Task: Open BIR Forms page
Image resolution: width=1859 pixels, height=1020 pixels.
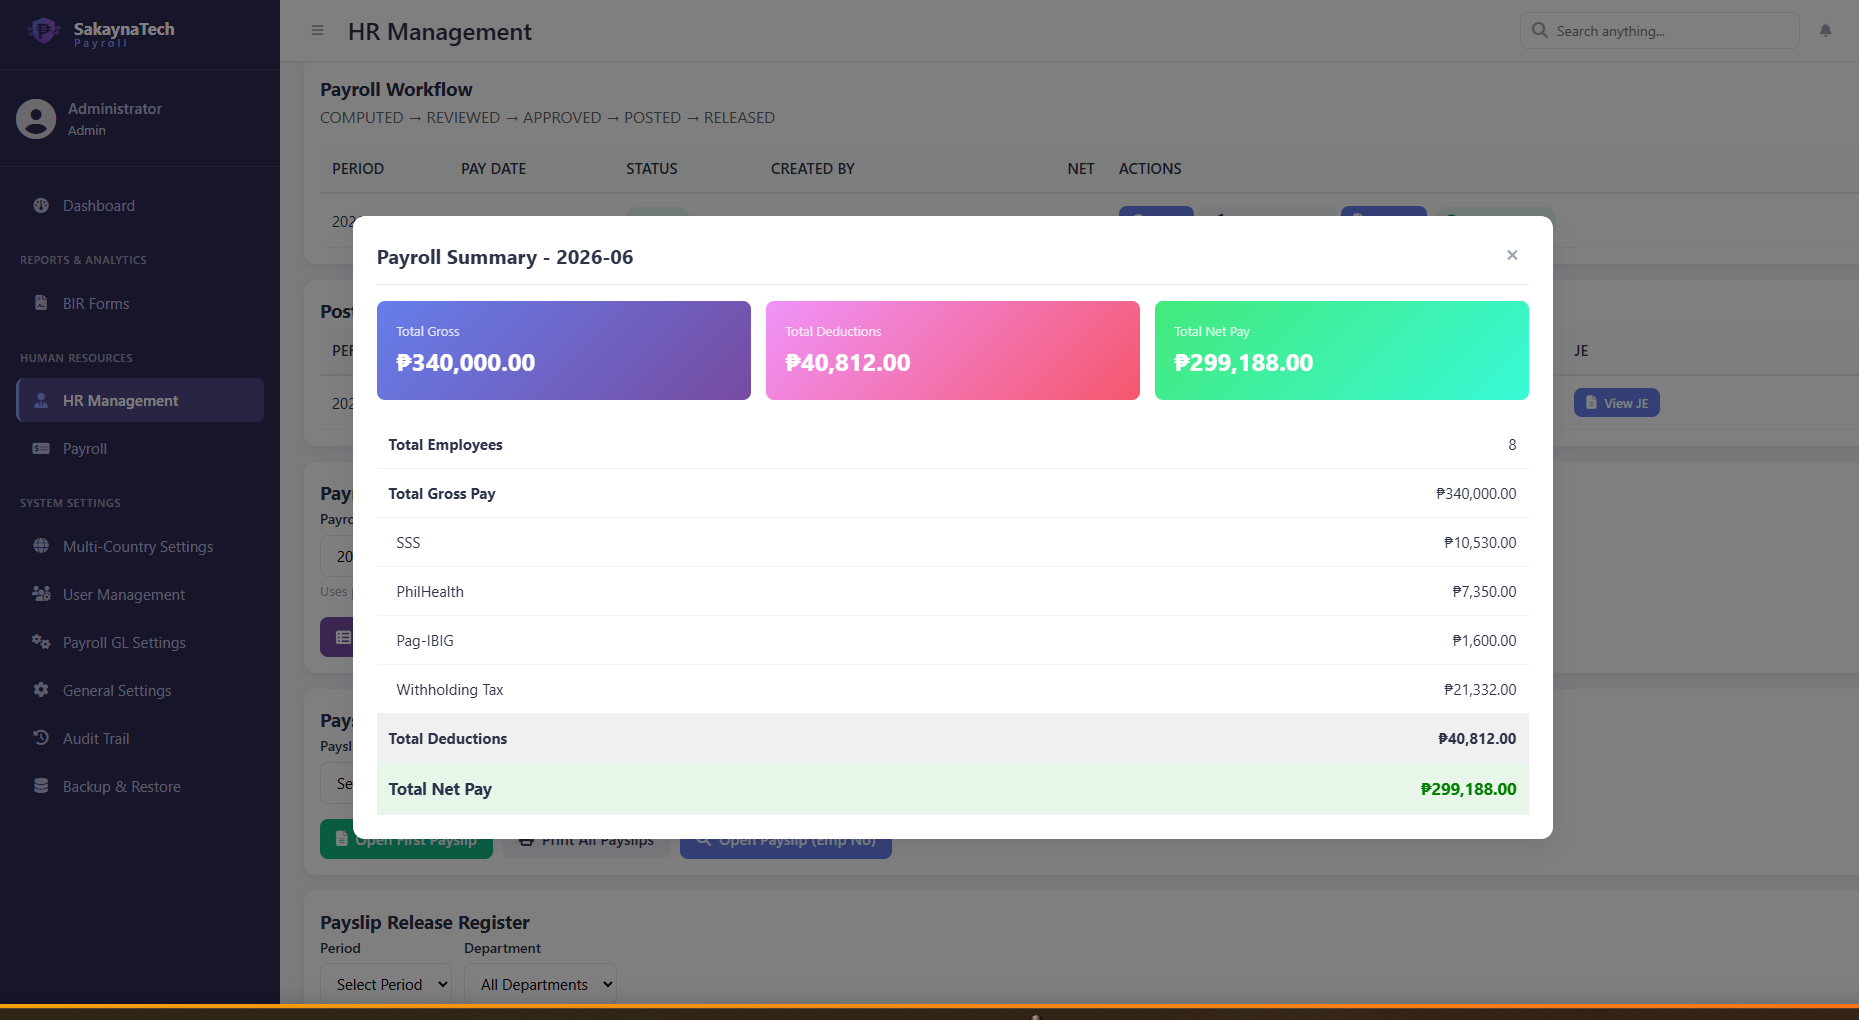Action: (x=140, y=303)
